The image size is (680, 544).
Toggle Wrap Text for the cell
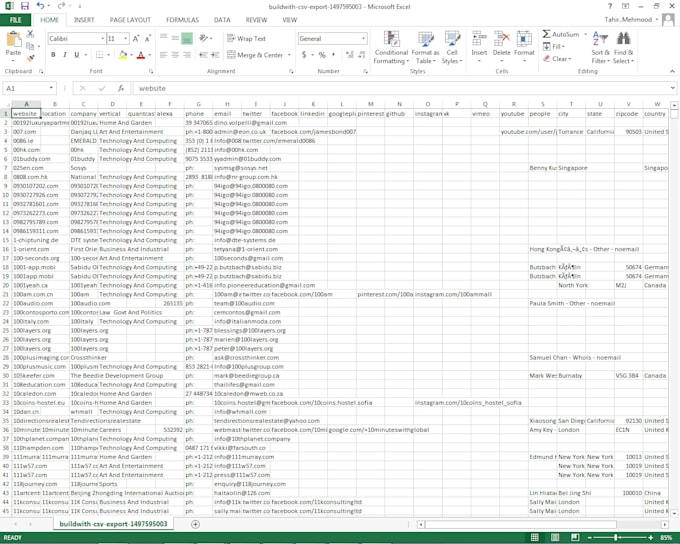(x=245, y=39)
